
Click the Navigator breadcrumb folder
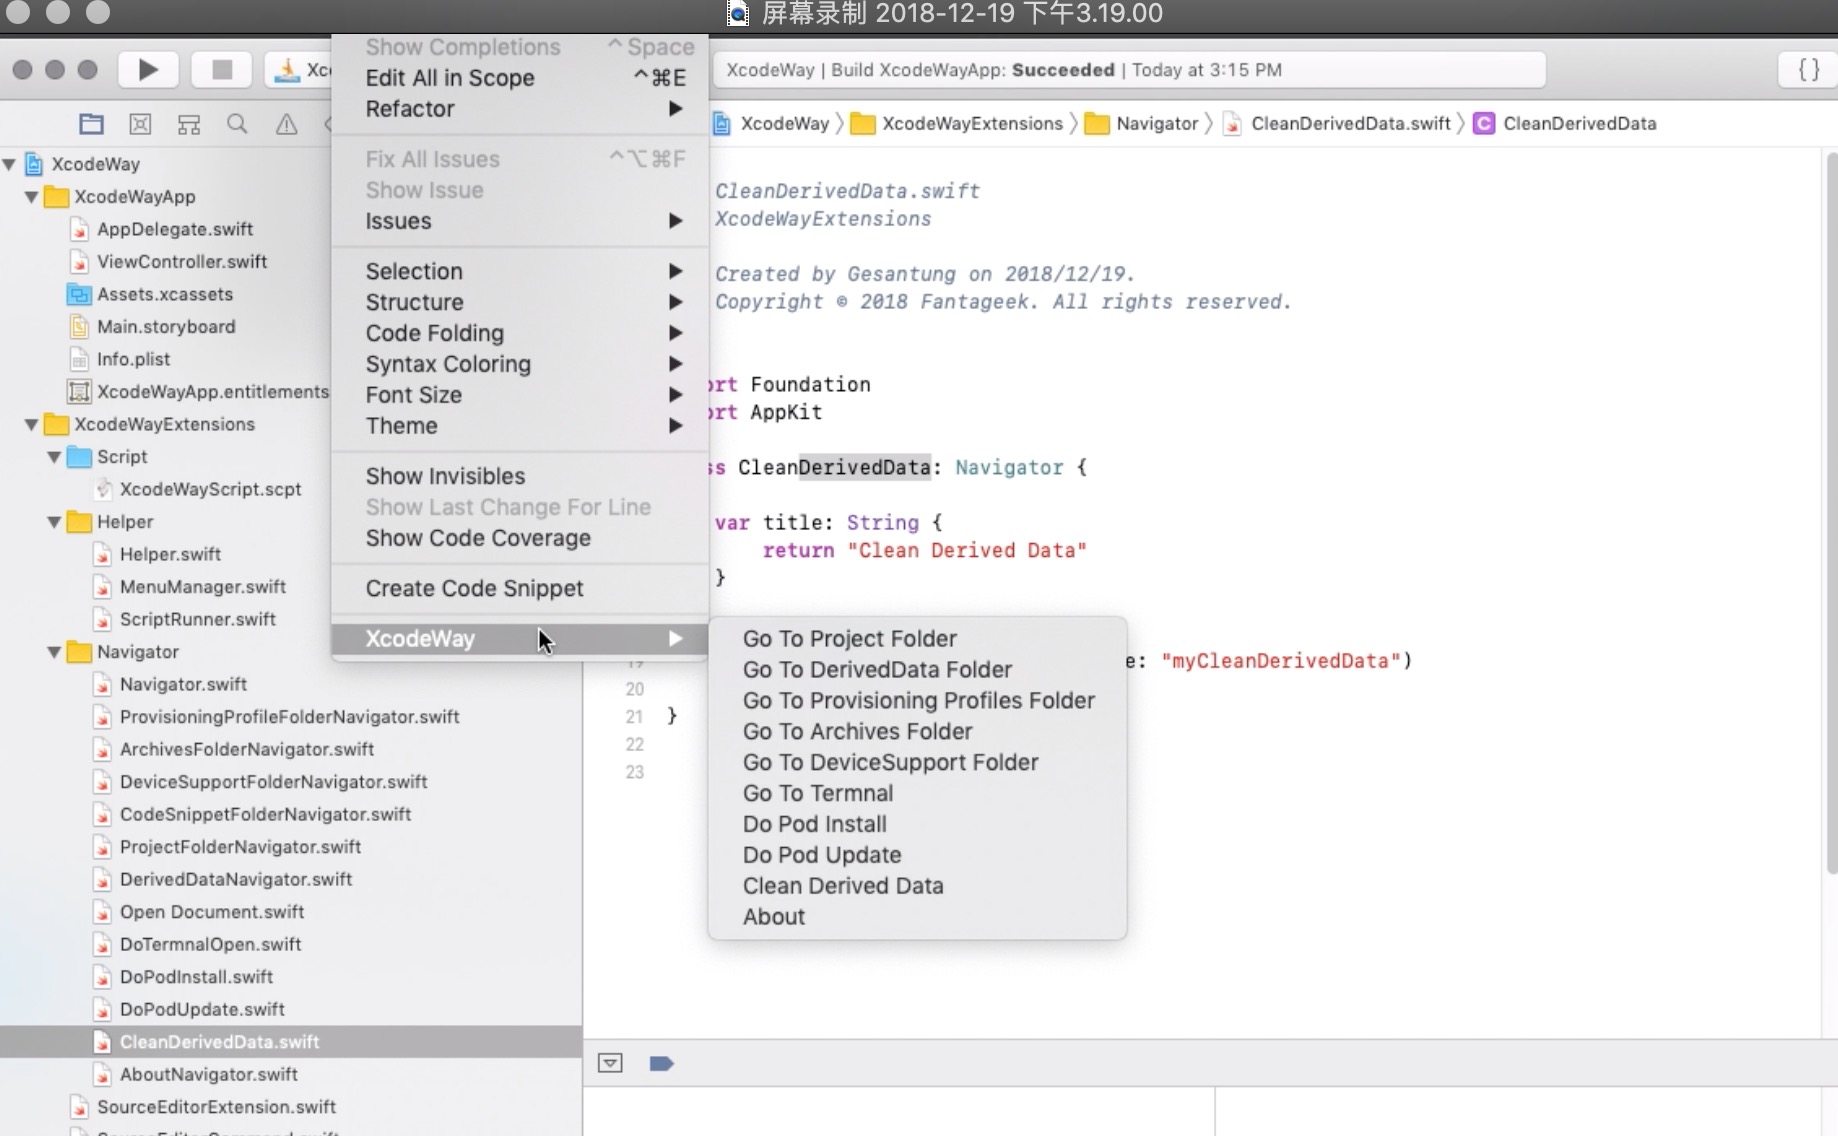(x=1142, y=123)
